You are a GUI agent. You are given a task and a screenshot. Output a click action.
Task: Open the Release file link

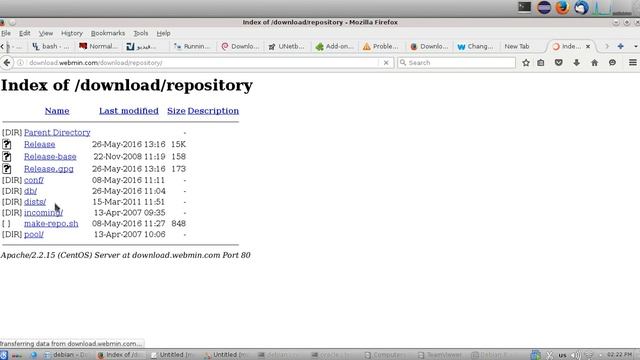40,144
